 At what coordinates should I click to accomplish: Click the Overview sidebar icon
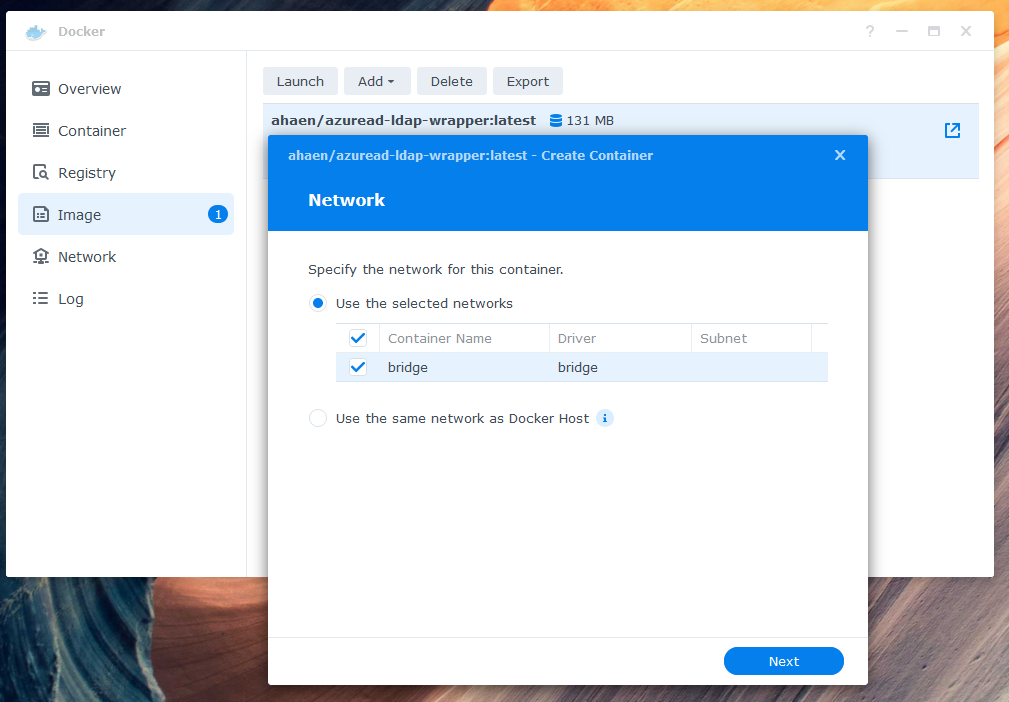[x=41, y=89]
